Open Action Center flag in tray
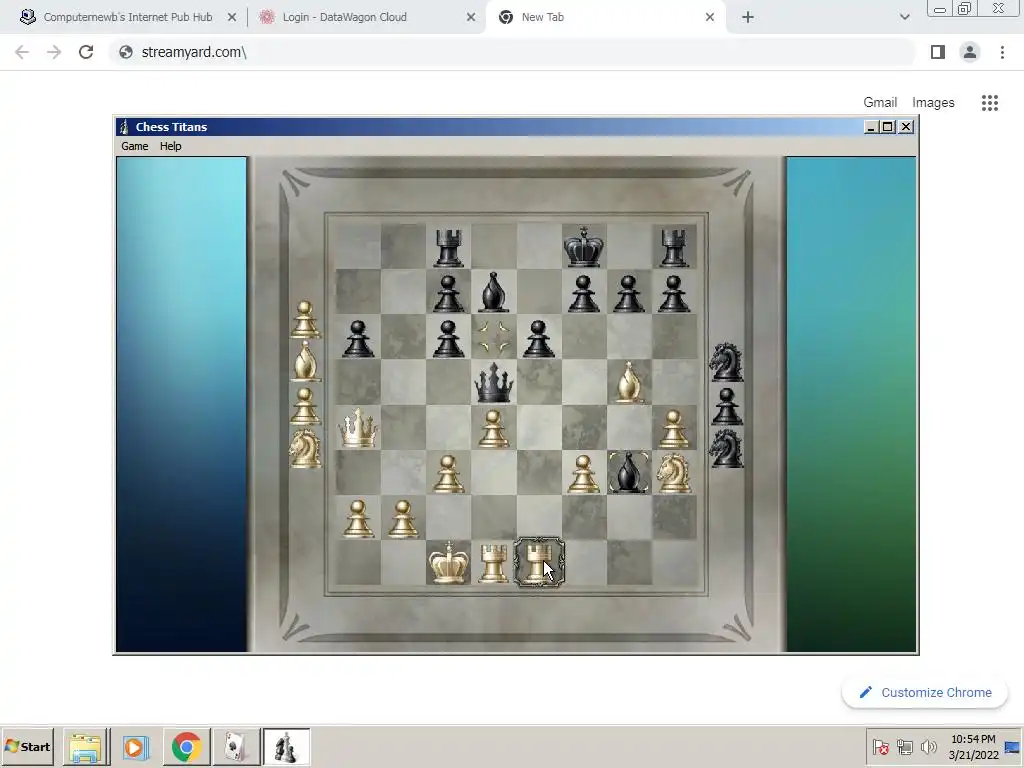The image size is (1024, 768). tap(880, 747)
